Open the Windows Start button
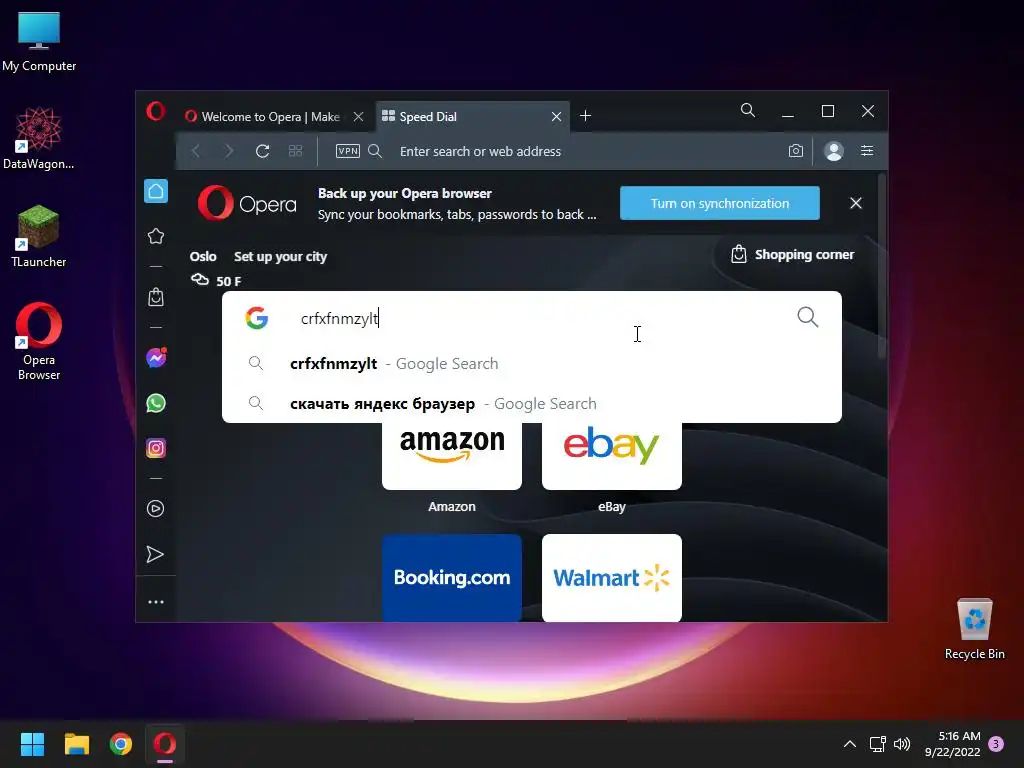 (32, 744)
